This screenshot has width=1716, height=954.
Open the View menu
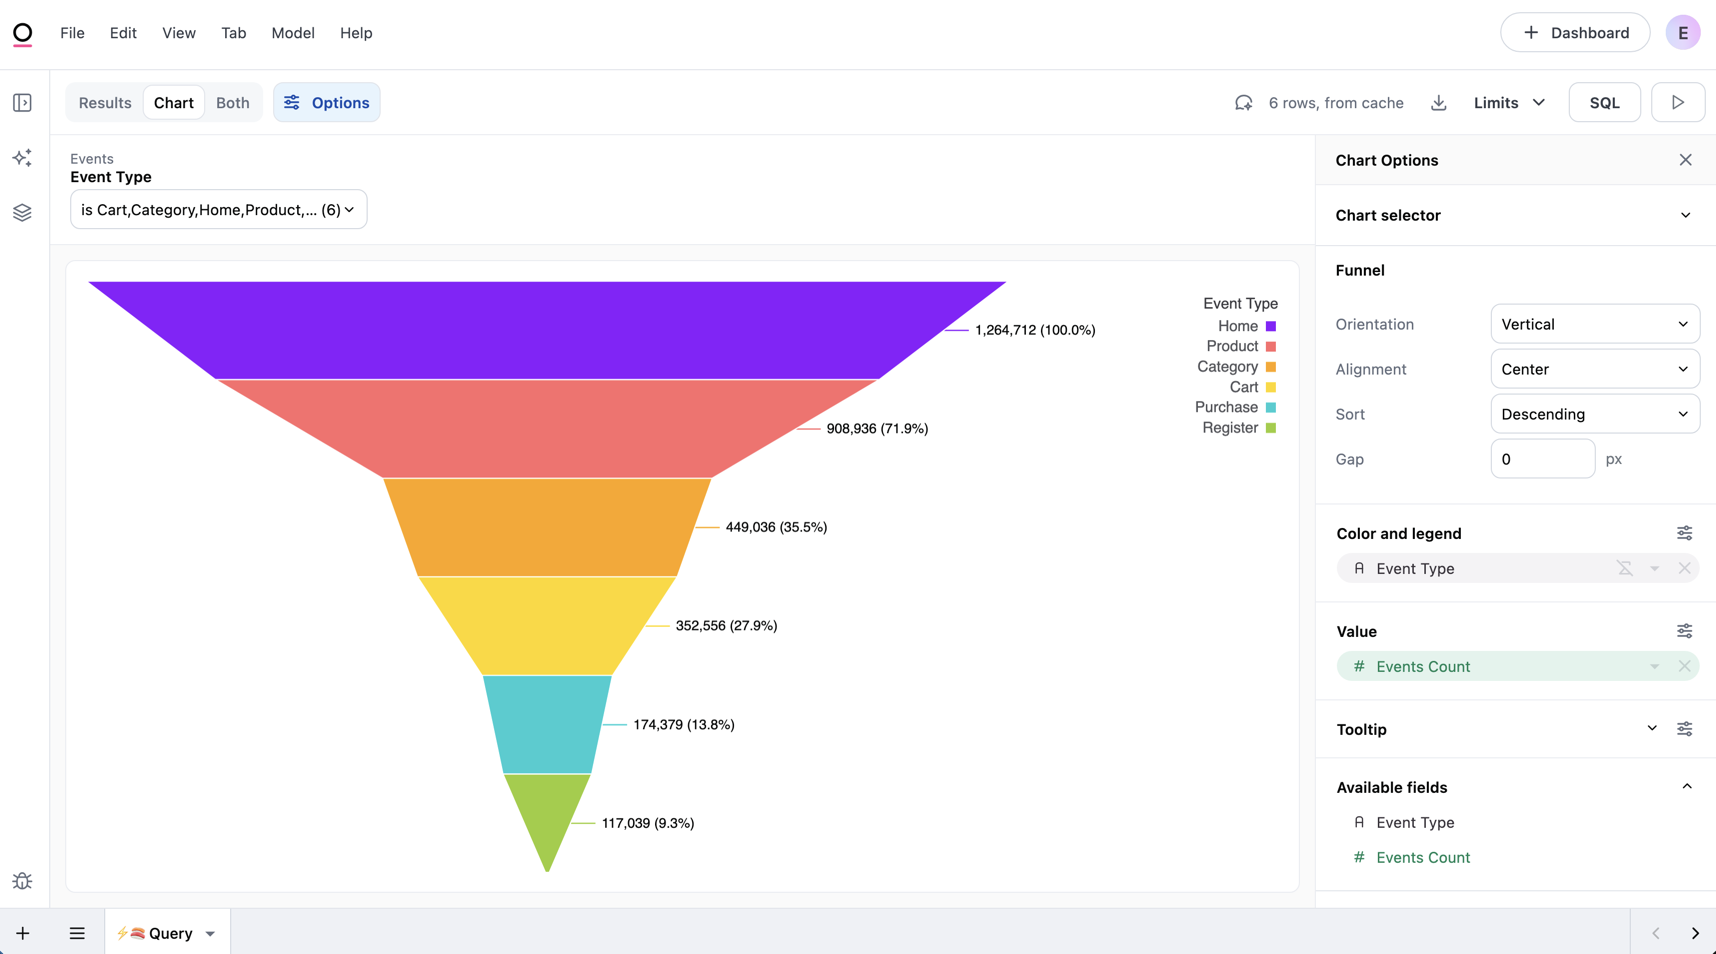[x=179, y=33]
